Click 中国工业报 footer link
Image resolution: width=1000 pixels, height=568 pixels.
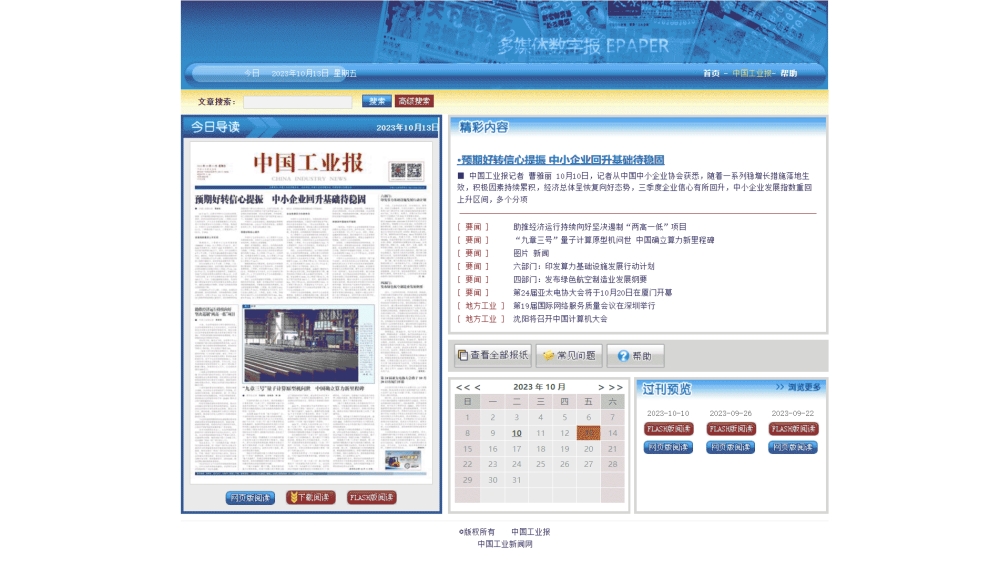[x=531, y=532]
